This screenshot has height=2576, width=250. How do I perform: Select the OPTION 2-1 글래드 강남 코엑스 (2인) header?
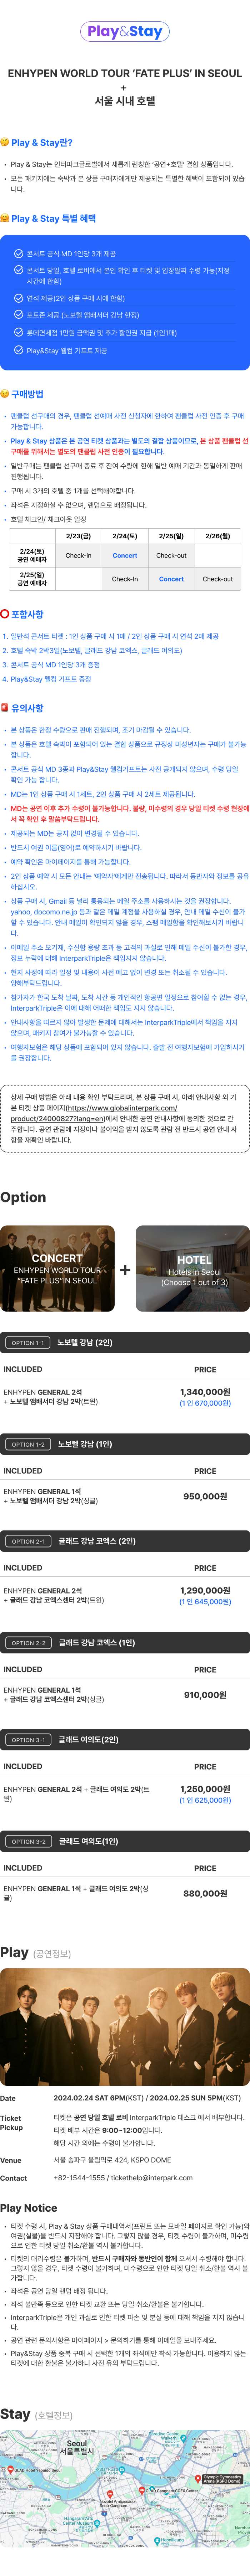[125, 1541]
